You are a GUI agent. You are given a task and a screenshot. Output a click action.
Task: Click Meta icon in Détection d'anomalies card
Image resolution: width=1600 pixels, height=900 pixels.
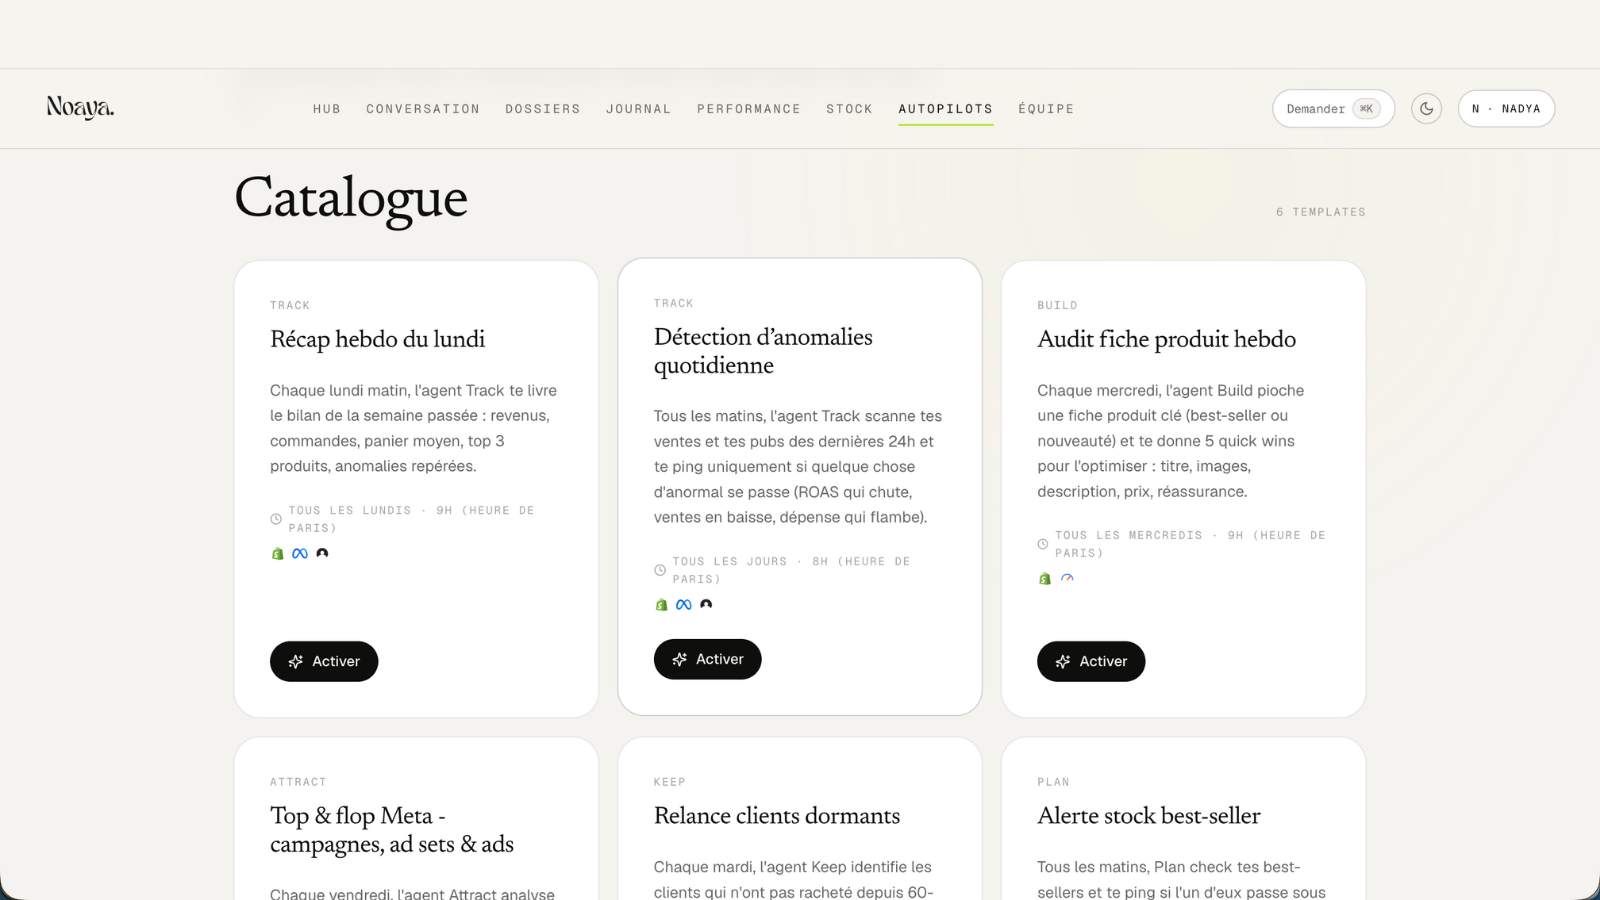tap(684, 604)
